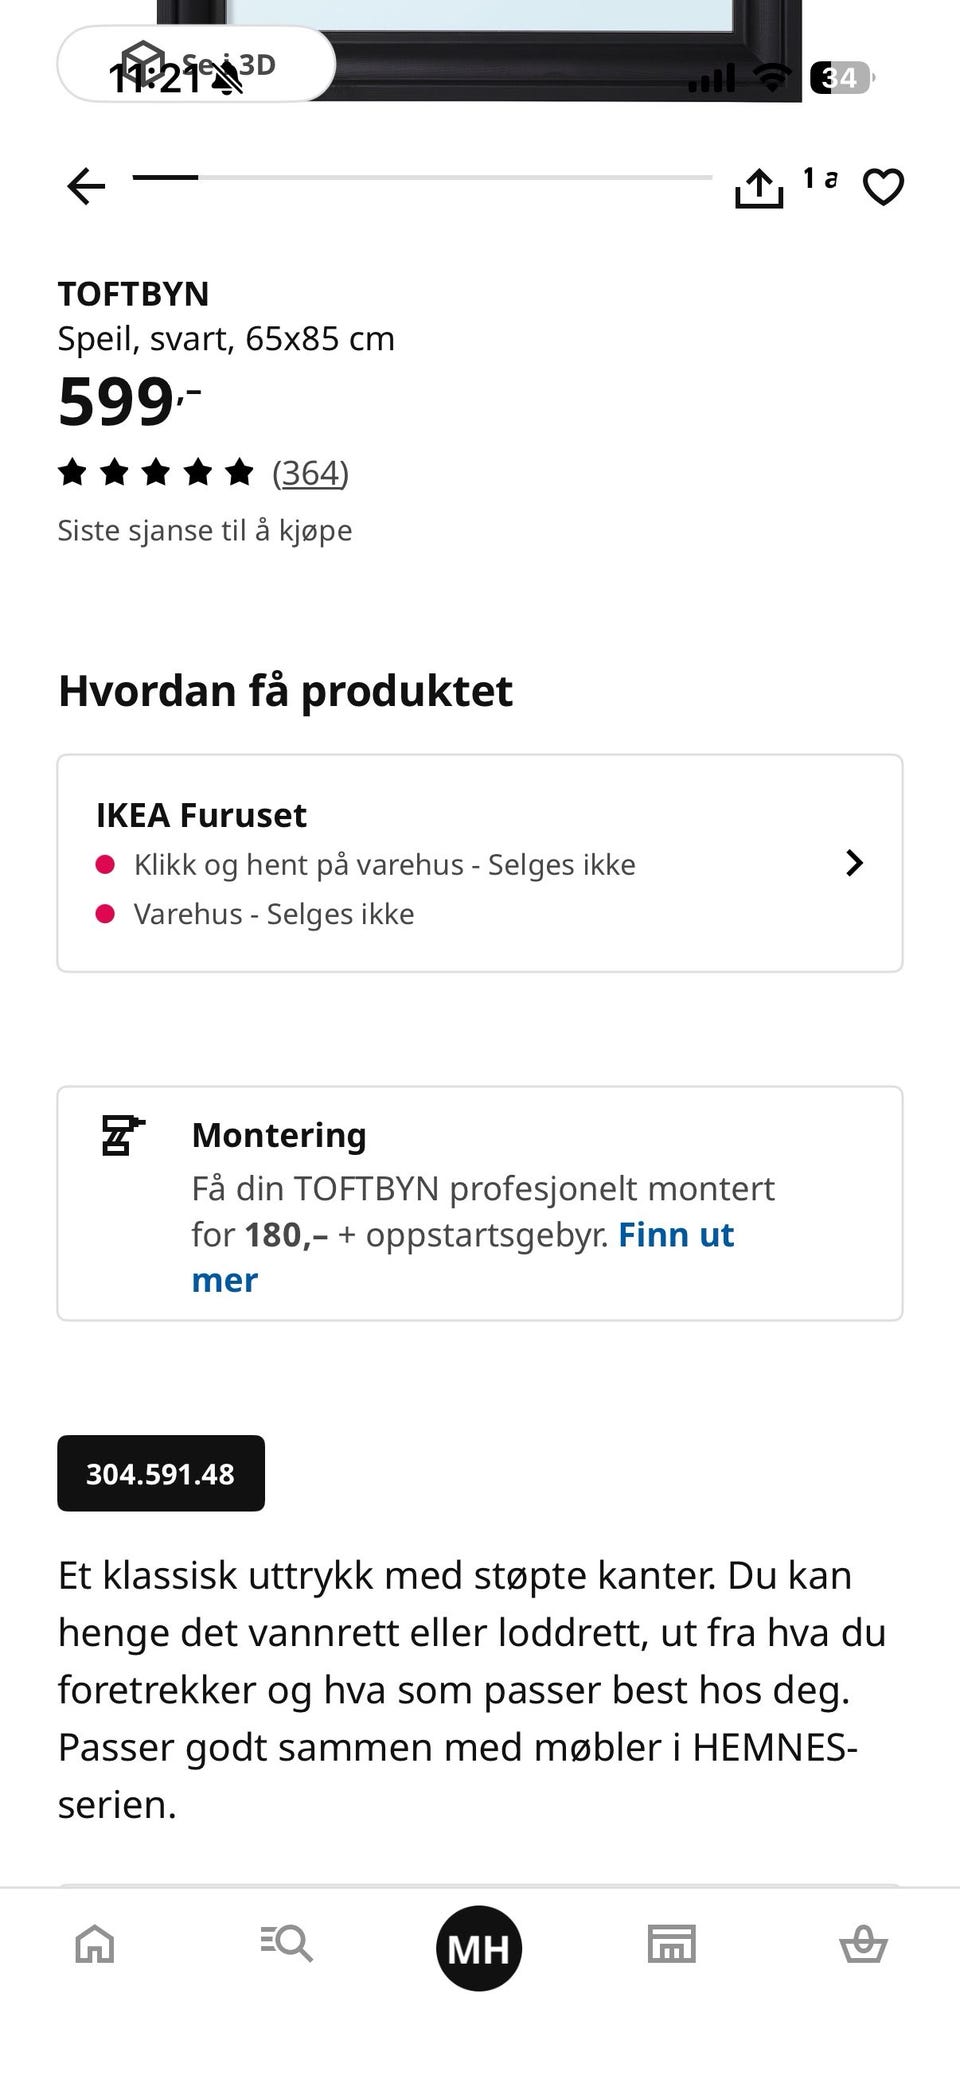
Task: Expand IKEA Furuset availability chevron
Action: [854, 863]
